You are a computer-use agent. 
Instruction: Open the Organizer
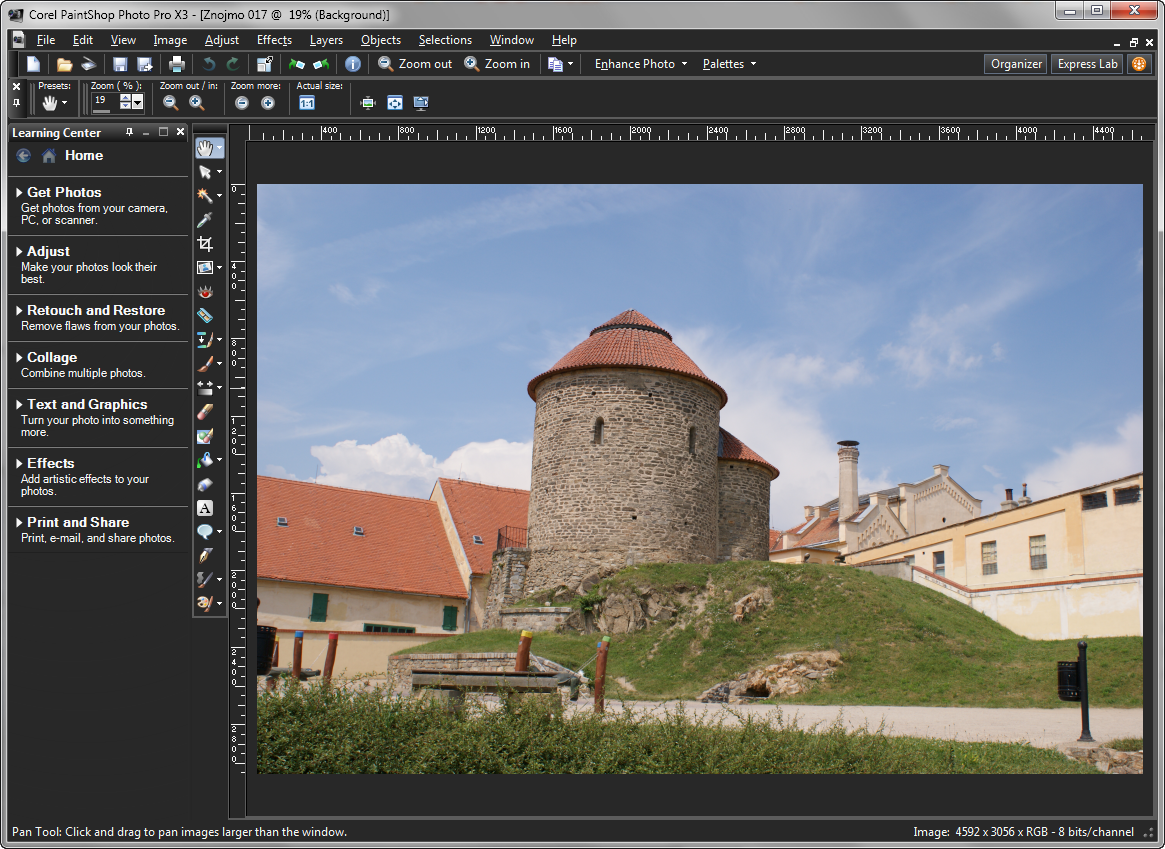pyautogui.click(x=1015, y=63)
